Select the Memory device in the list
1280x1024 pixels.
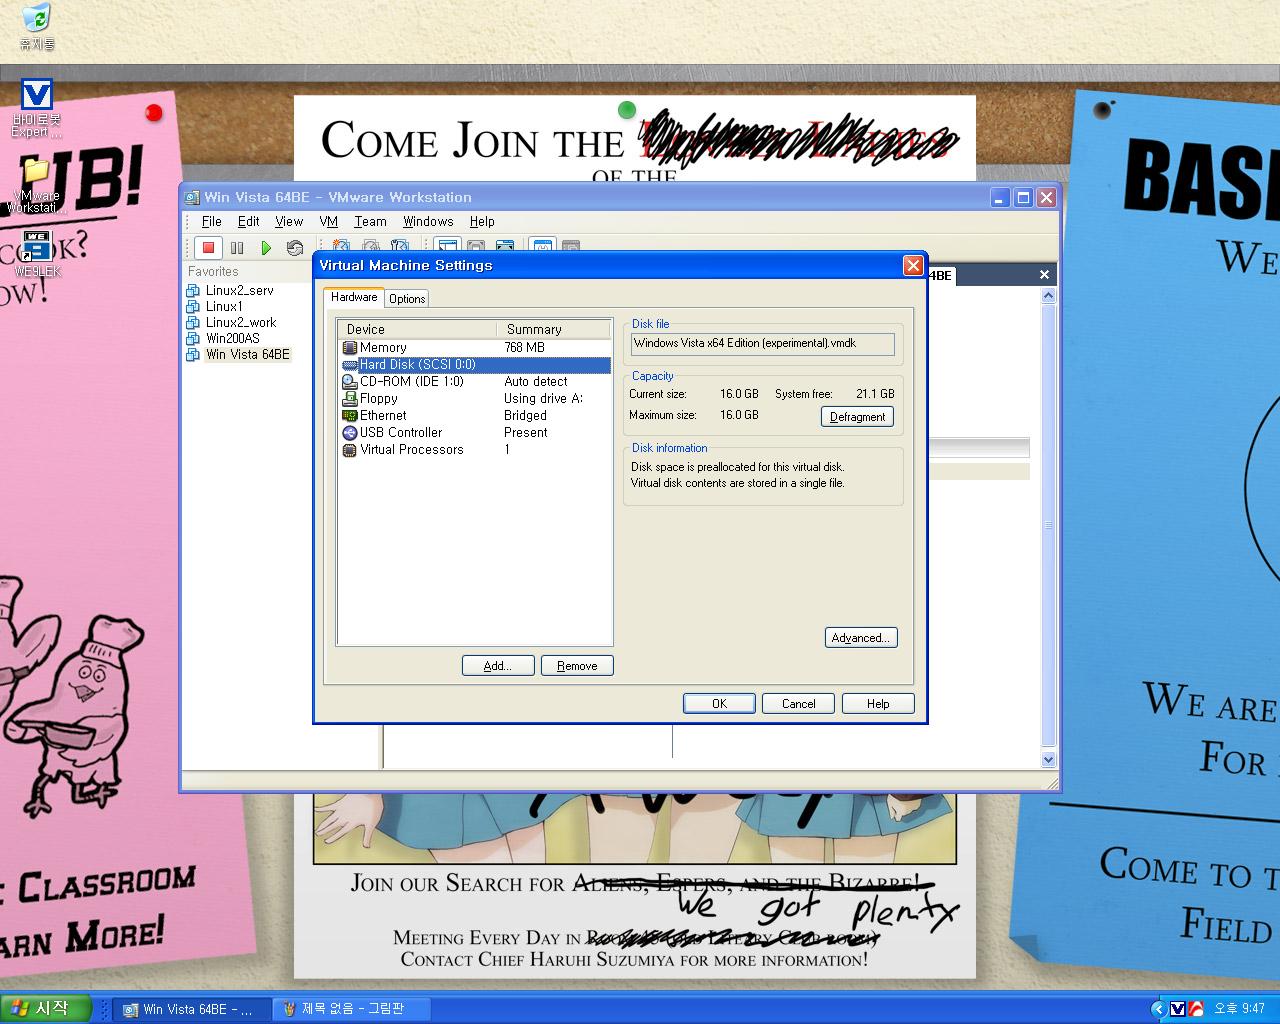tap(383, 347)
